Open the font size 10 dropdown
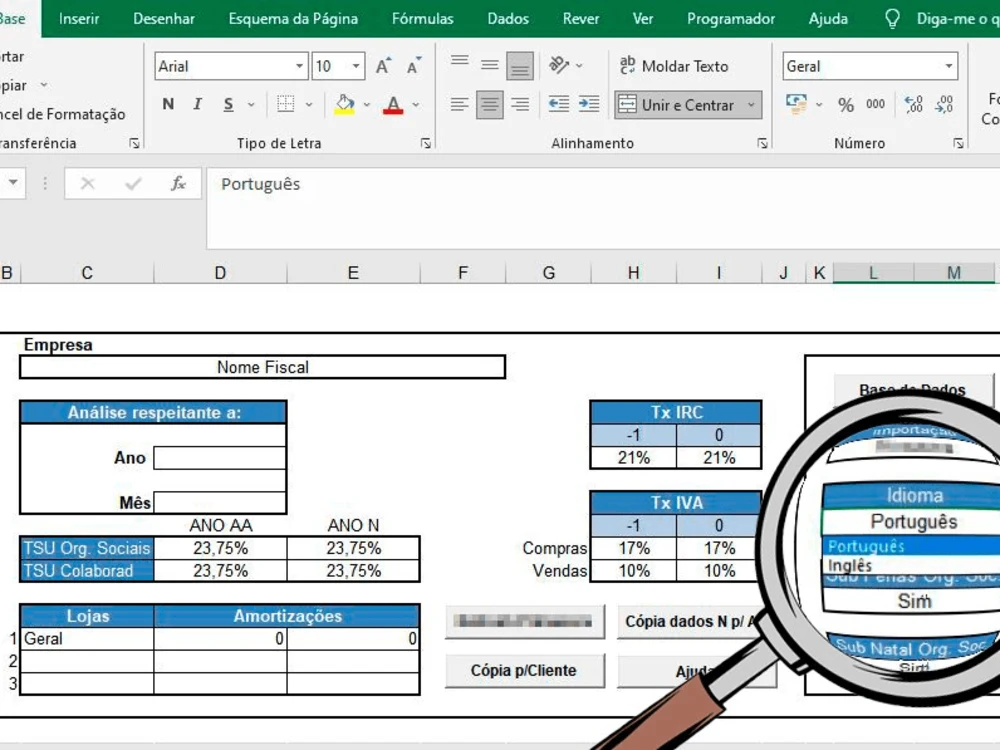 click(356, 66)
